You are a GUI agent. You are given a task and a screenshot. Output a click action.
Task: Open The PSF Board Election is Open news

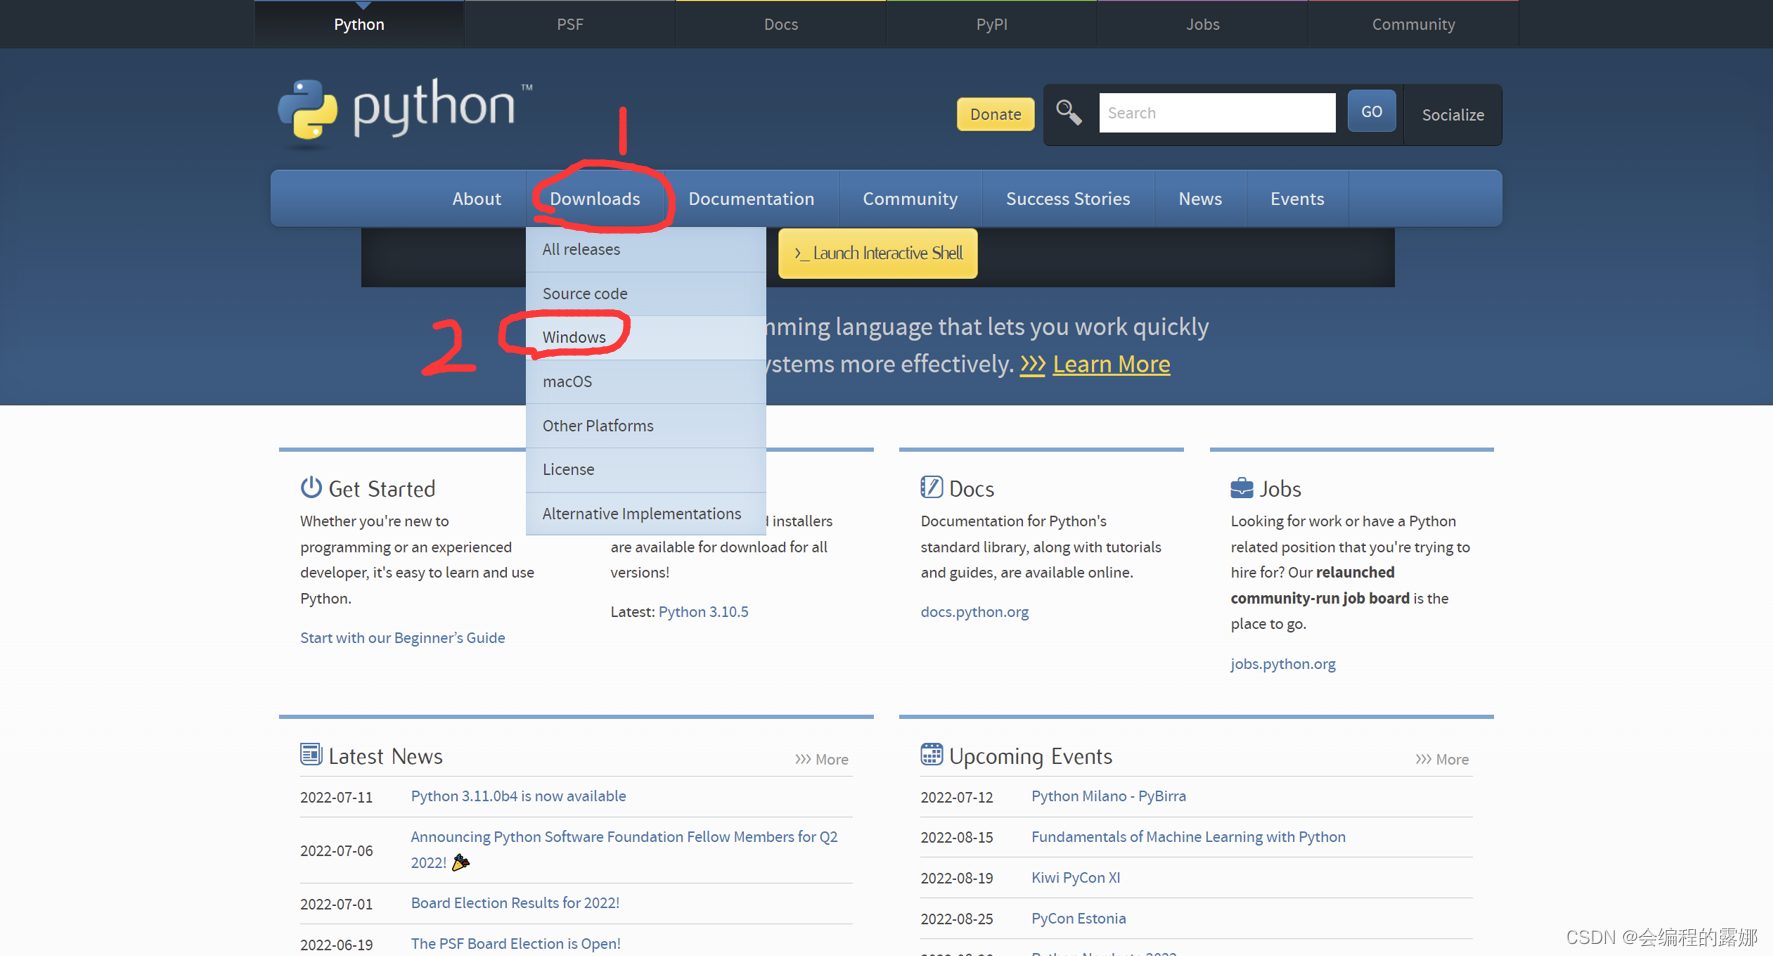coord(515,944)
